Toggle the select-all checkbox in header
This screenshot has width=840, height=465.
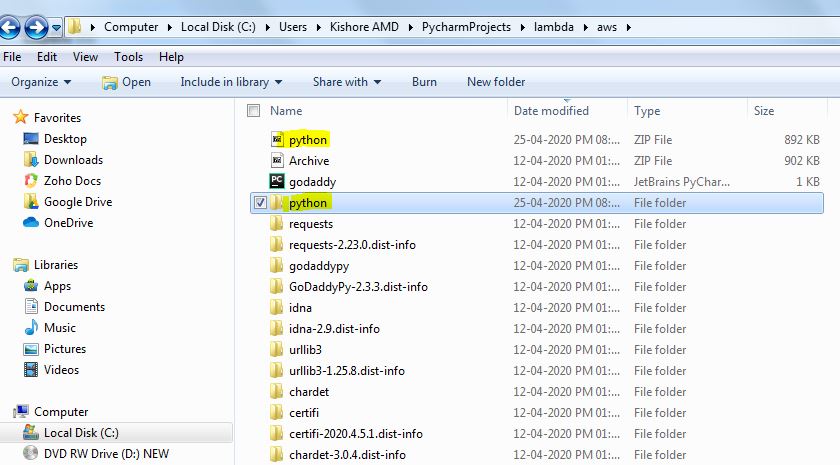pyautogui.click(x=253, y=111)
